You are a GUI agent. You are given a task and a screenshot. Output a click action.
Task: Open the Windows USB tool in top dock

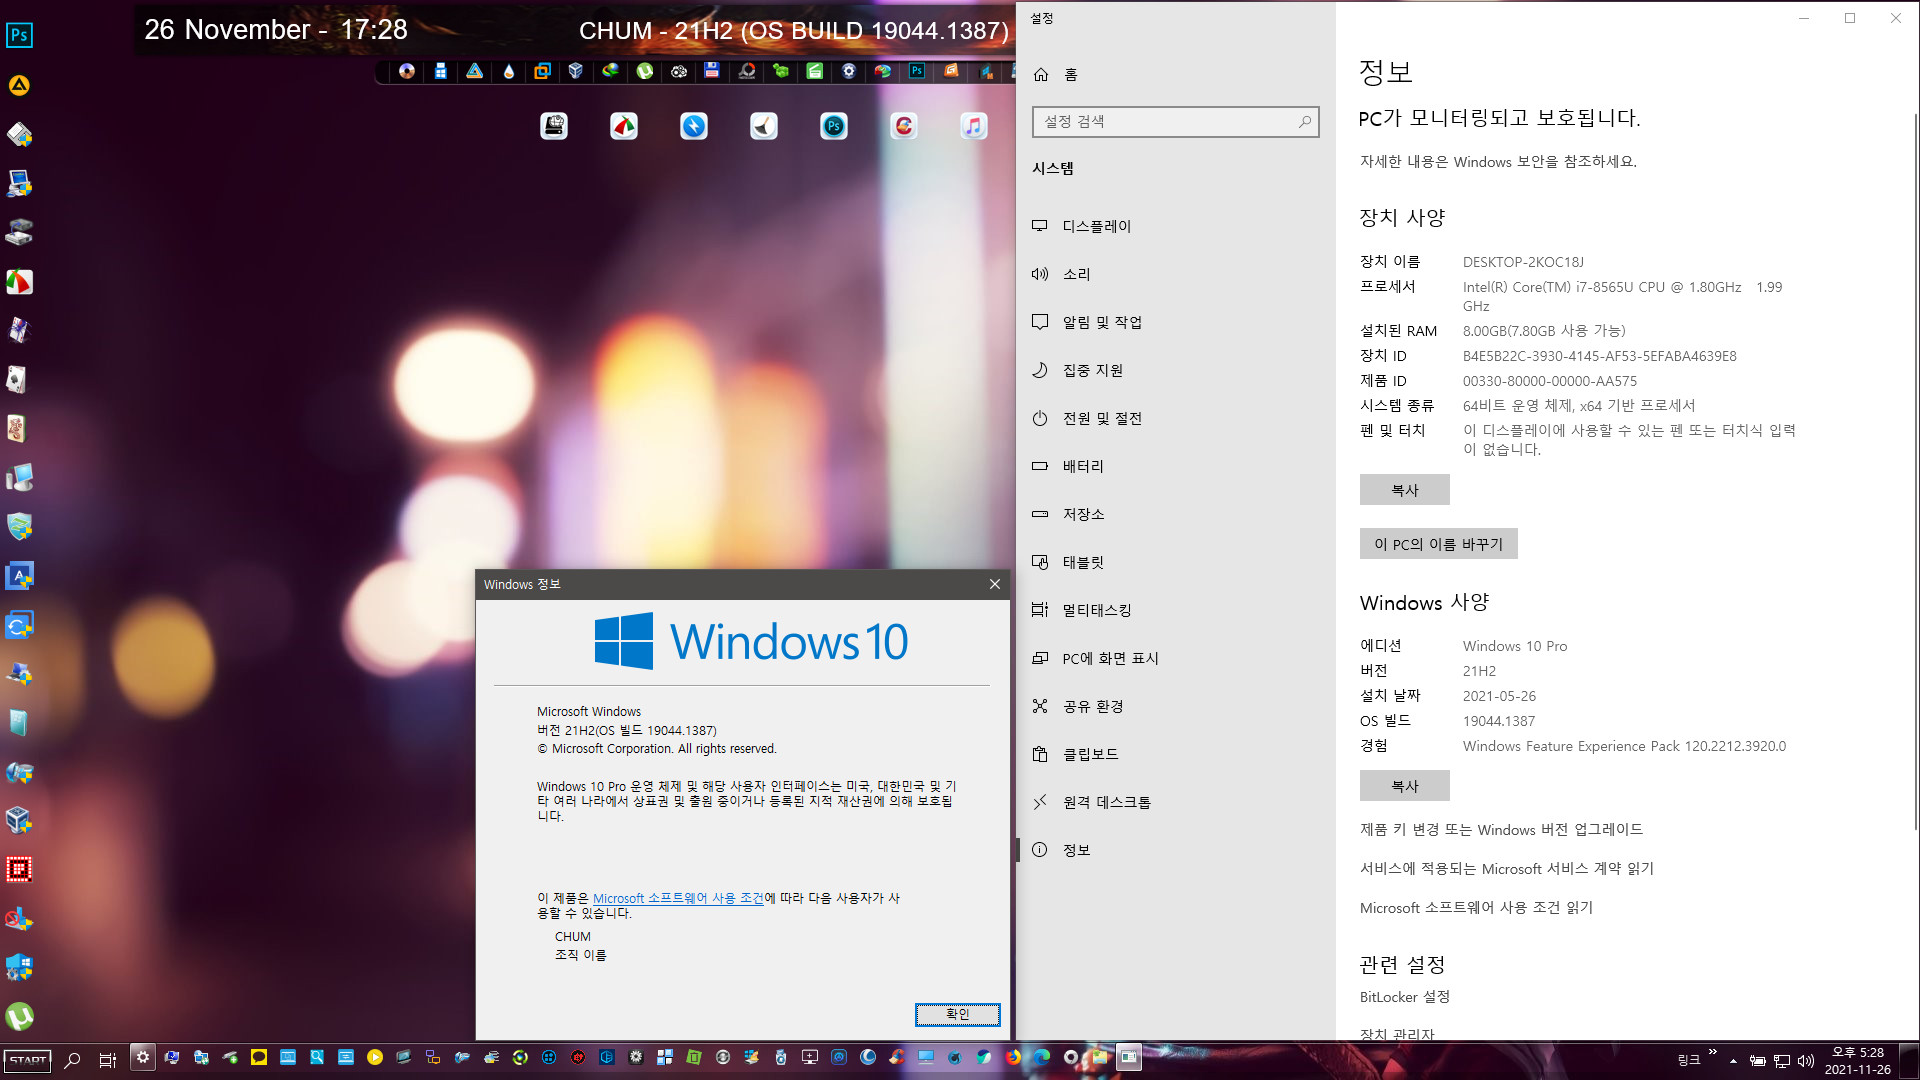pyautogui.click(x=441, y=71)
